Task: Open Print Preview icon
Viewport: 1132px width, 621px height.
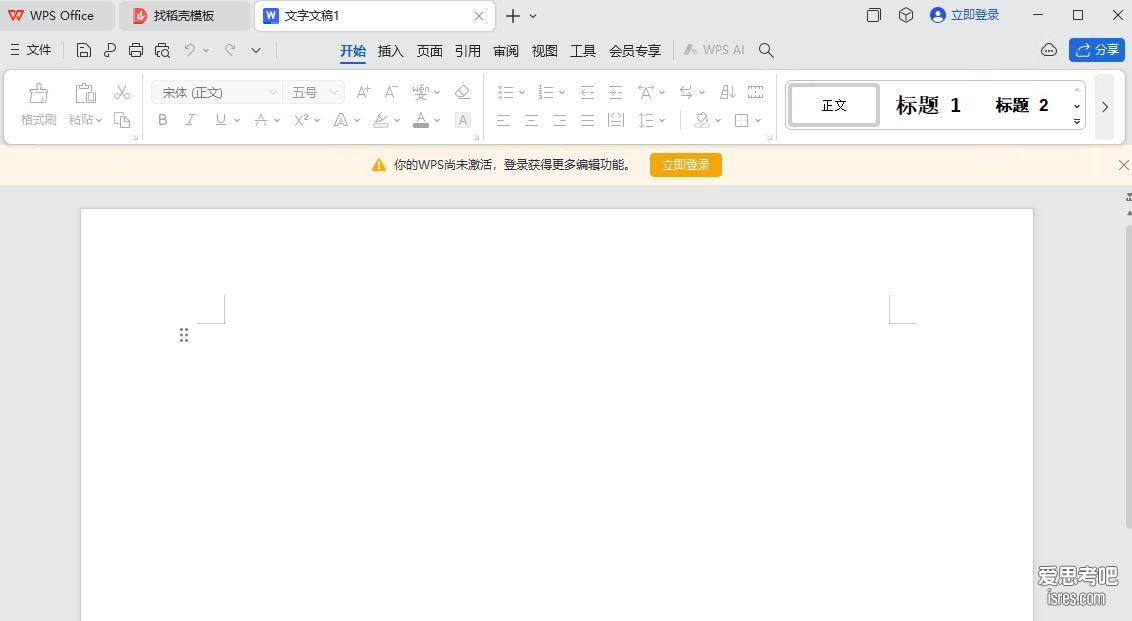Action: [x=162, y=50]
